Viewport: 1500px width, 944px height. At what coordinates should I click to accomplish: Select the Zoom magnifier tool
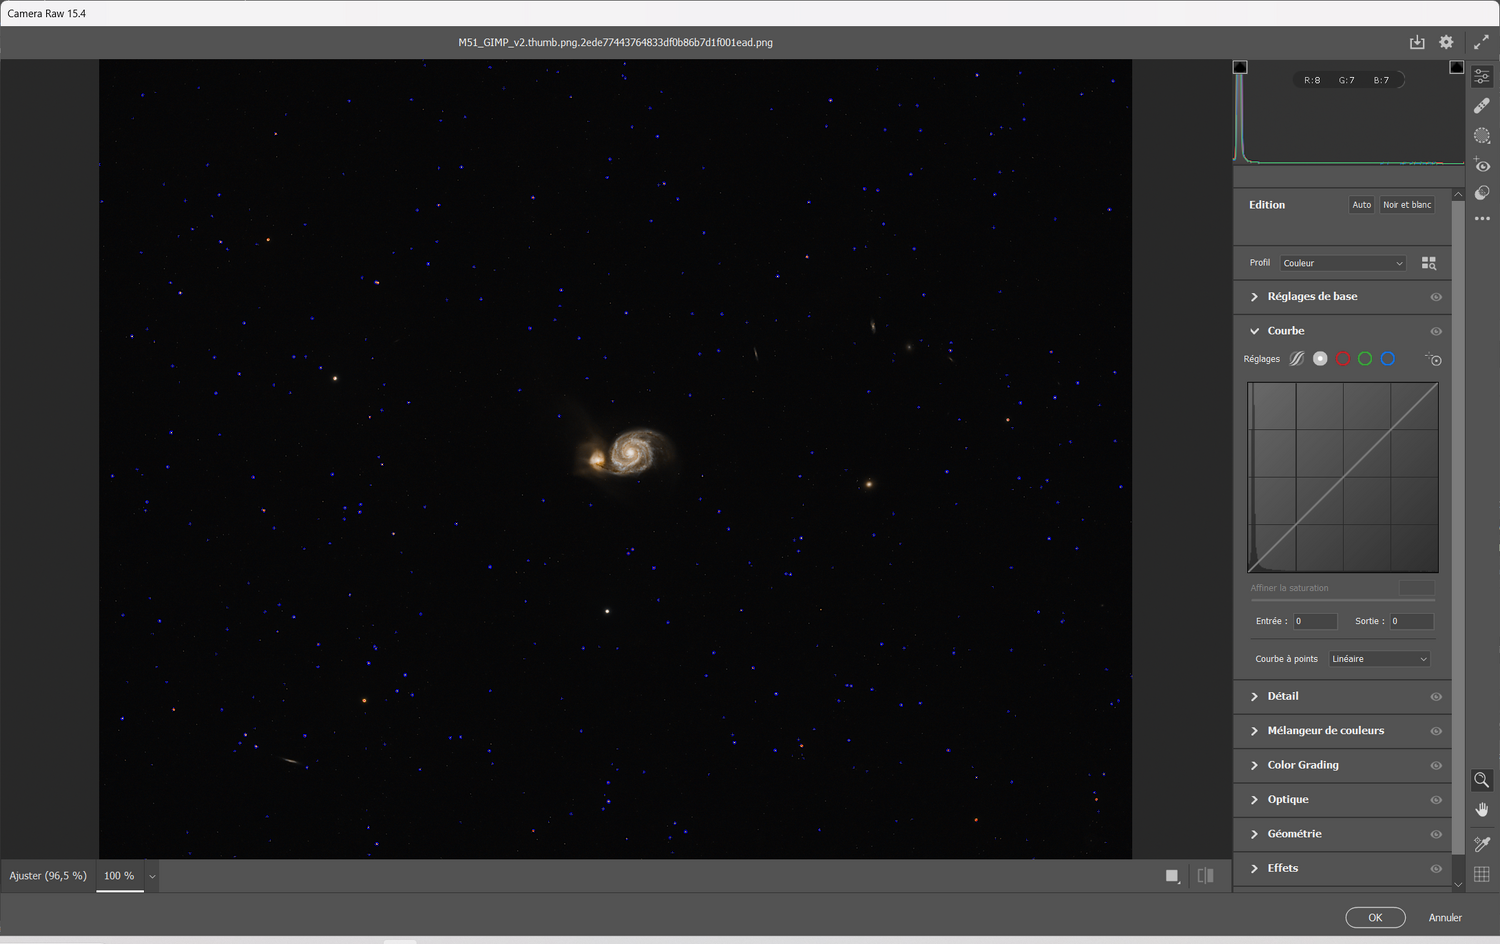(1482, 780)
